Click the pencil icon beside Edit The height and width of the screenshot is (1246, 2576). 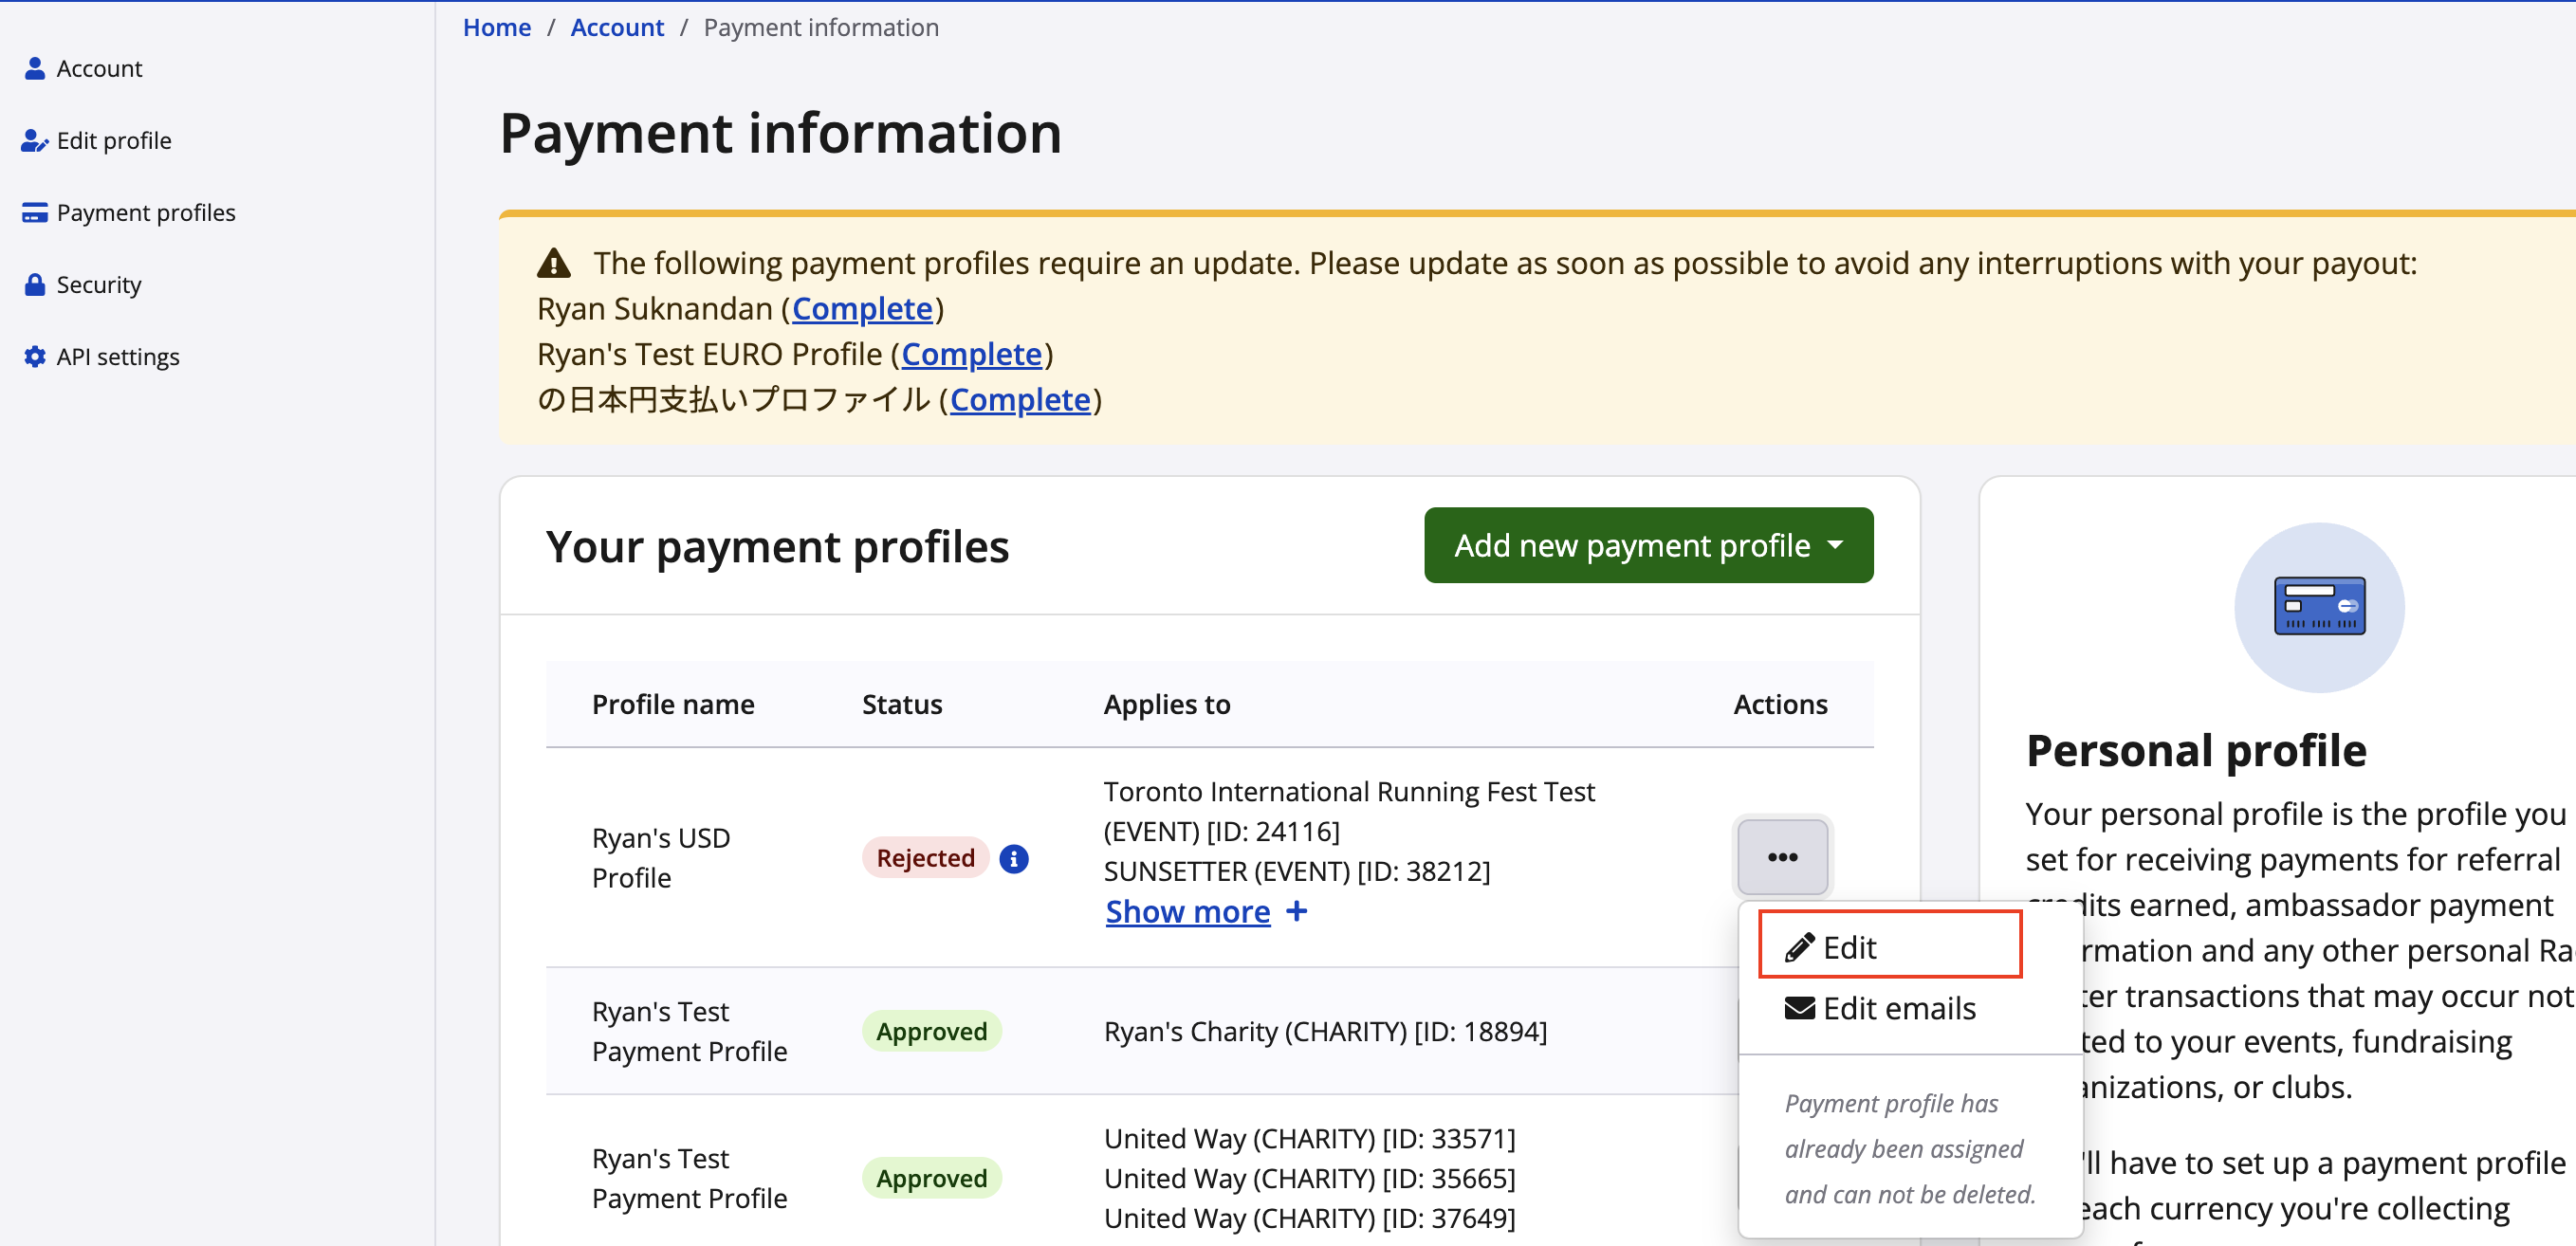pyautogui.click(x=1799, y=946)
